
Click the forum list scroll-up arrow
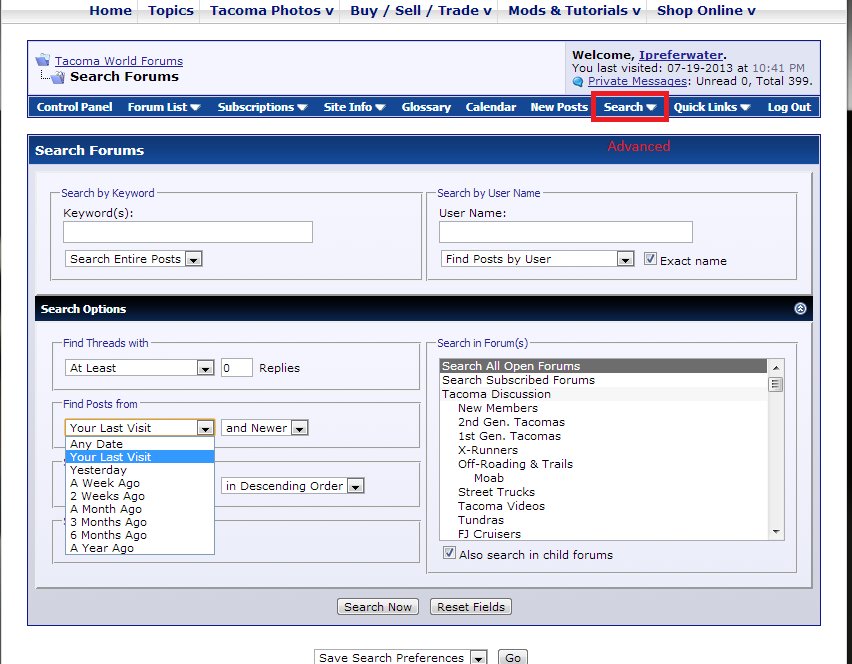775,368
